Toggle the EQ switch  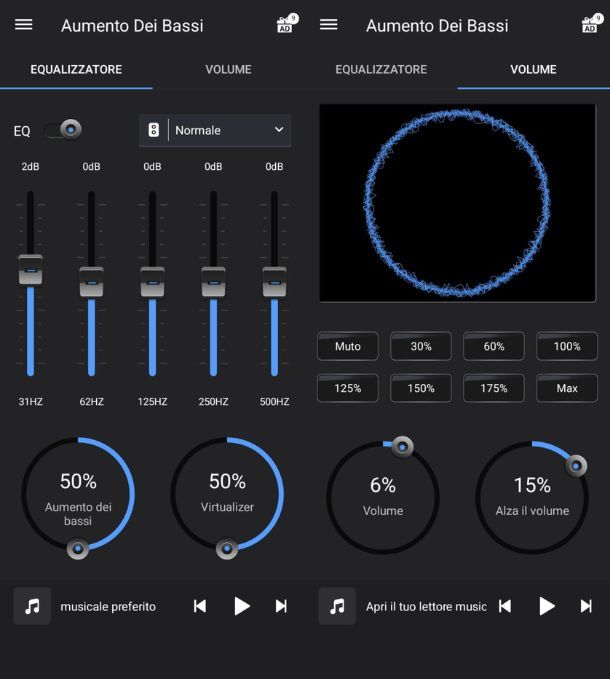click(x=66, y=130)
